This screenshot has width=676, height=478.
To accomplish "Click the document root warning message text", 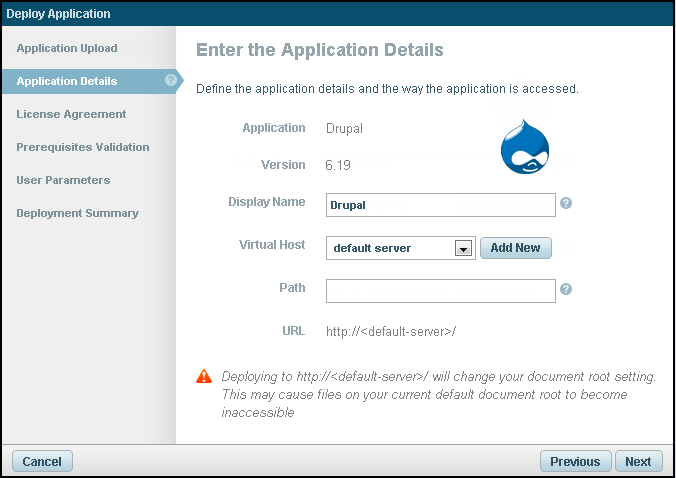I will (438, 394).
